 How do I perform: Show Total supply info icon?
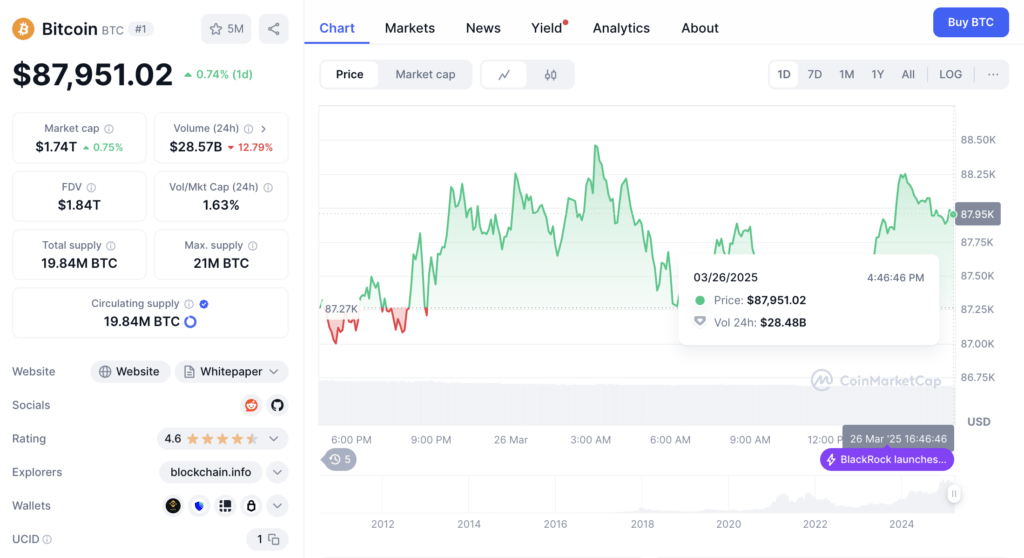(x=111, y=246)
